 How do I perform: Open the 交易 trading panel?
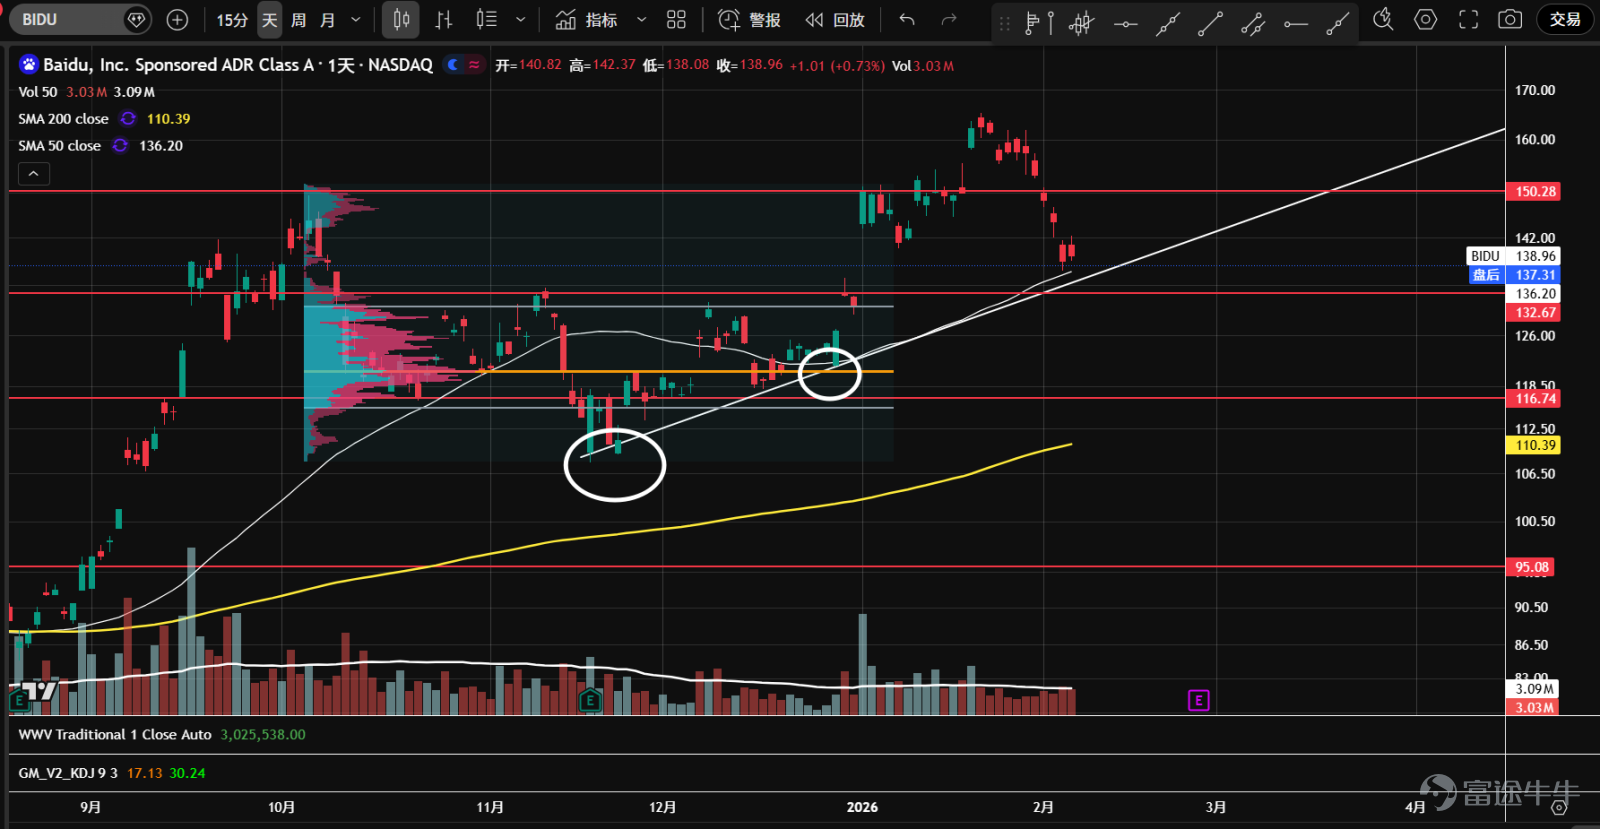coord(1565,19)
